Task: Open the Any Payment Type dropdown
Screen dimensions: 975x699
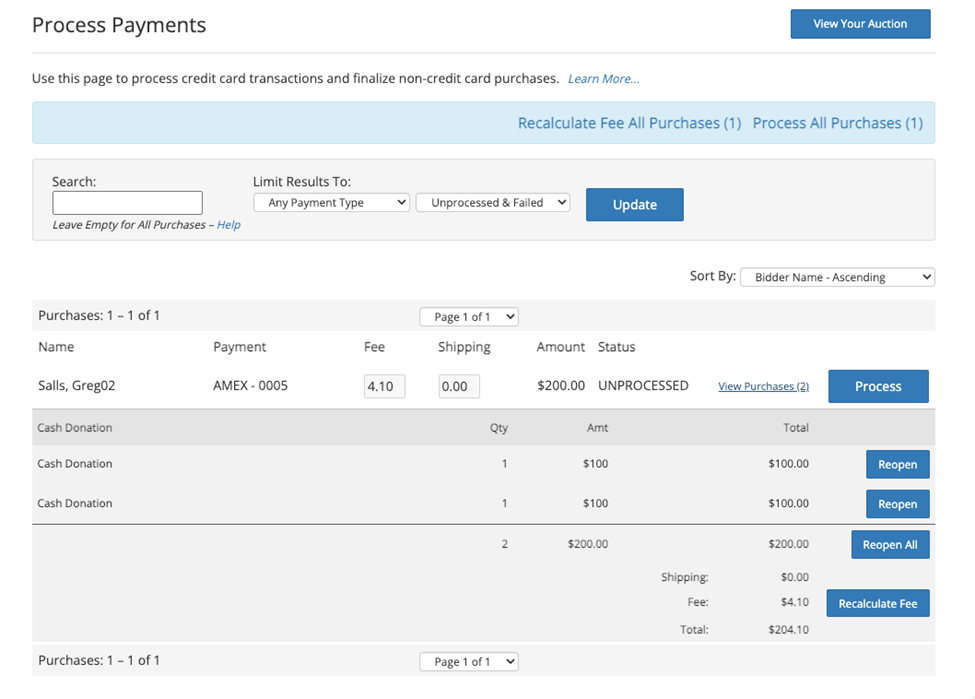Action: [x=331, y=203]
